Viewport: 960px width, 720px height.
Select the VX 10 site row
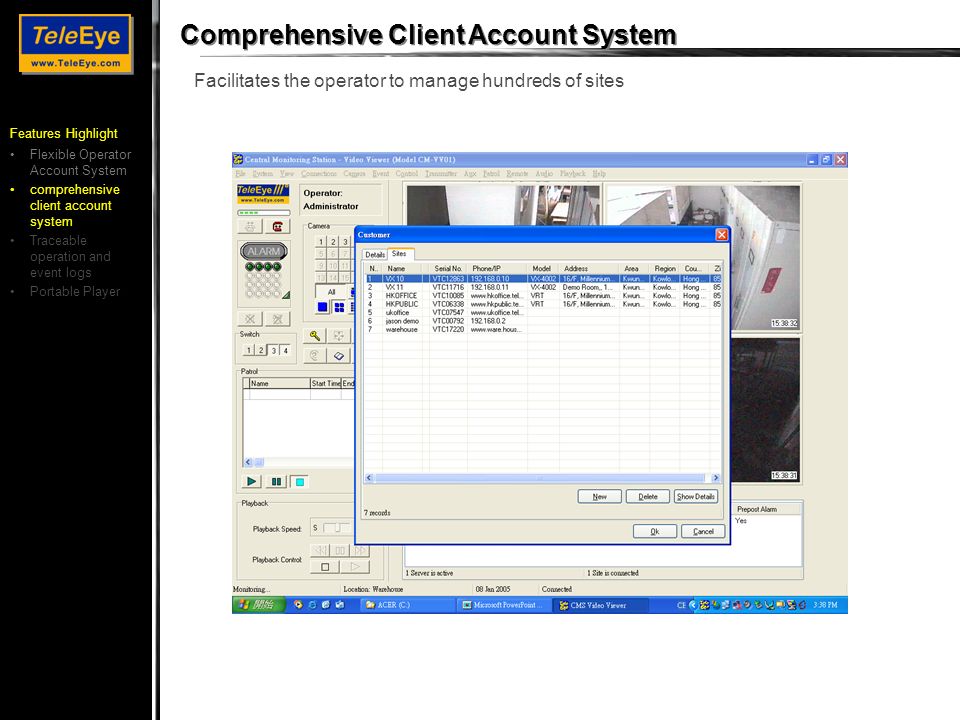click(544, 279)
